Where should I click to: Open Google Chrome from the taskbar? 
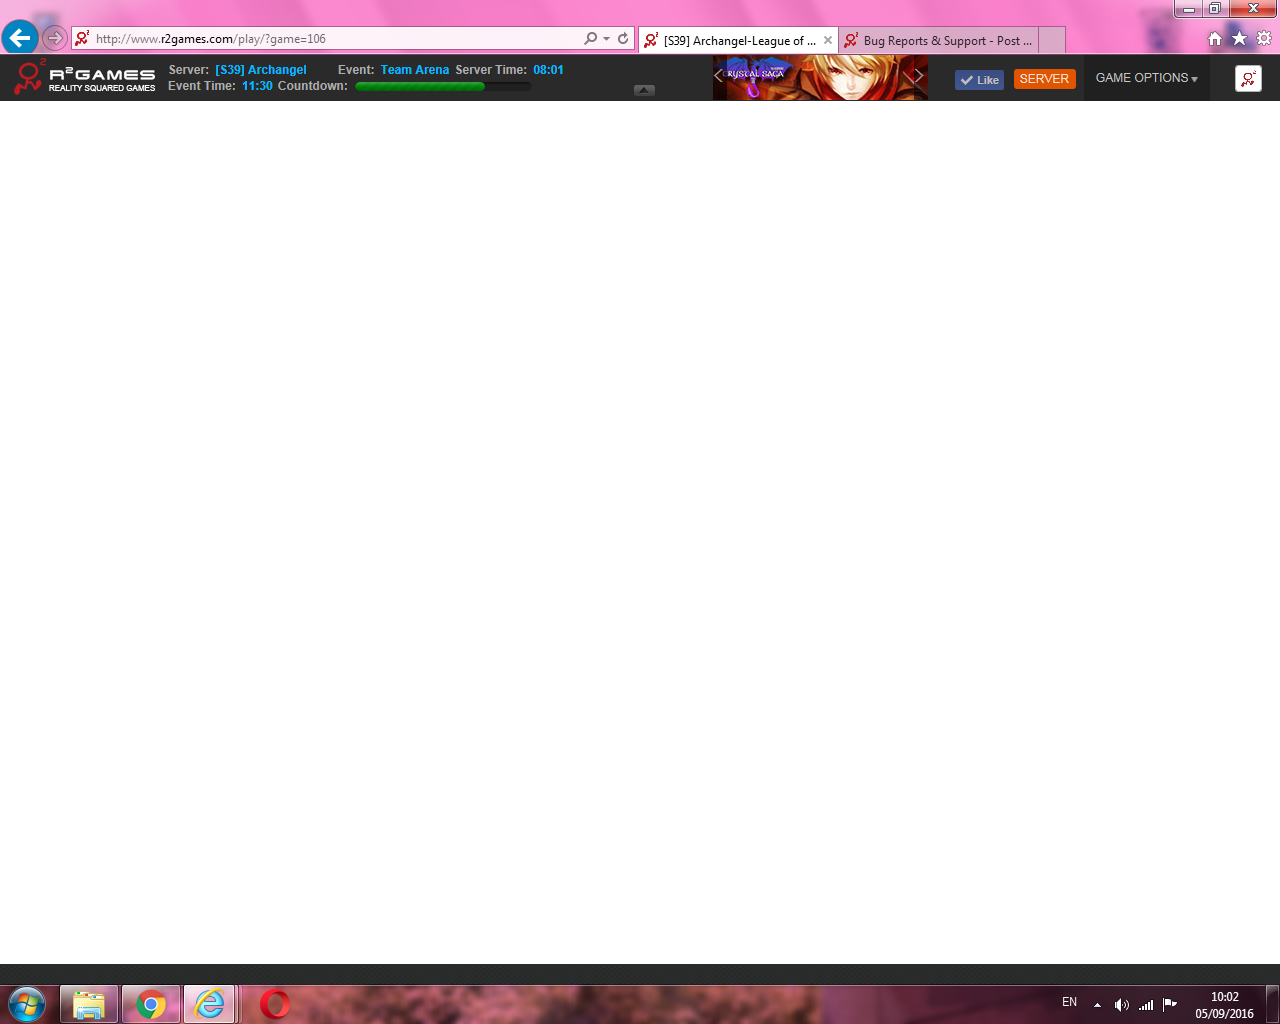151,1004
